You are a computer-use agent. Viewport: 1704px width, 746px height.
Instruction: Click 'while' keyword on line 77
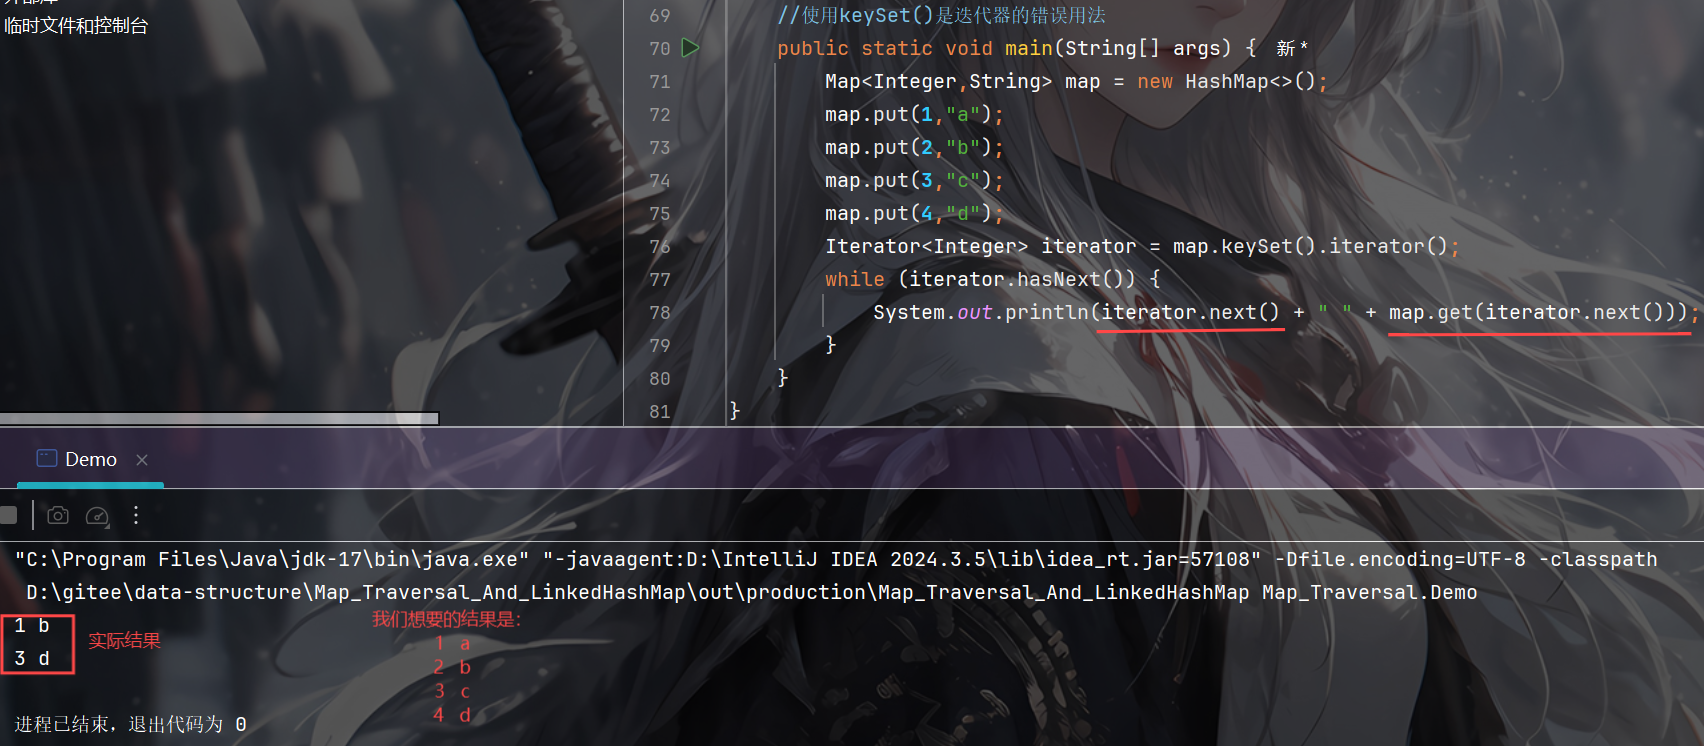pos(854,279)
